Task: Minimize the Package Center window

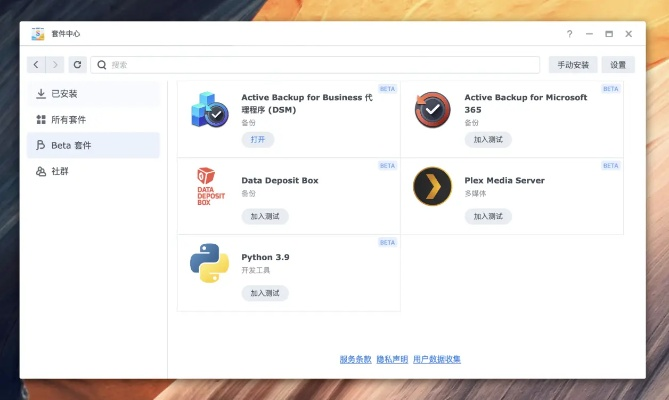Action: (589, 34)
